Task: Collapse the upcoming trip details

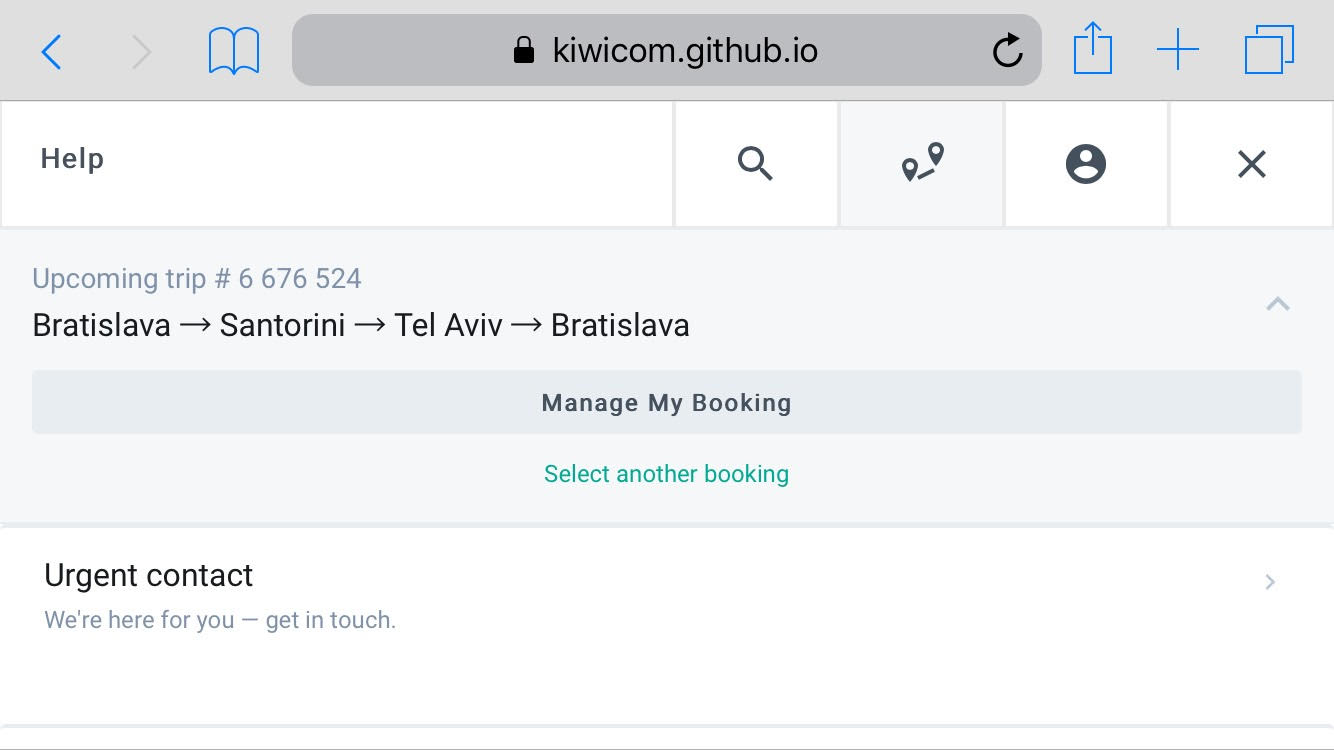Action: pos(1278,303)
